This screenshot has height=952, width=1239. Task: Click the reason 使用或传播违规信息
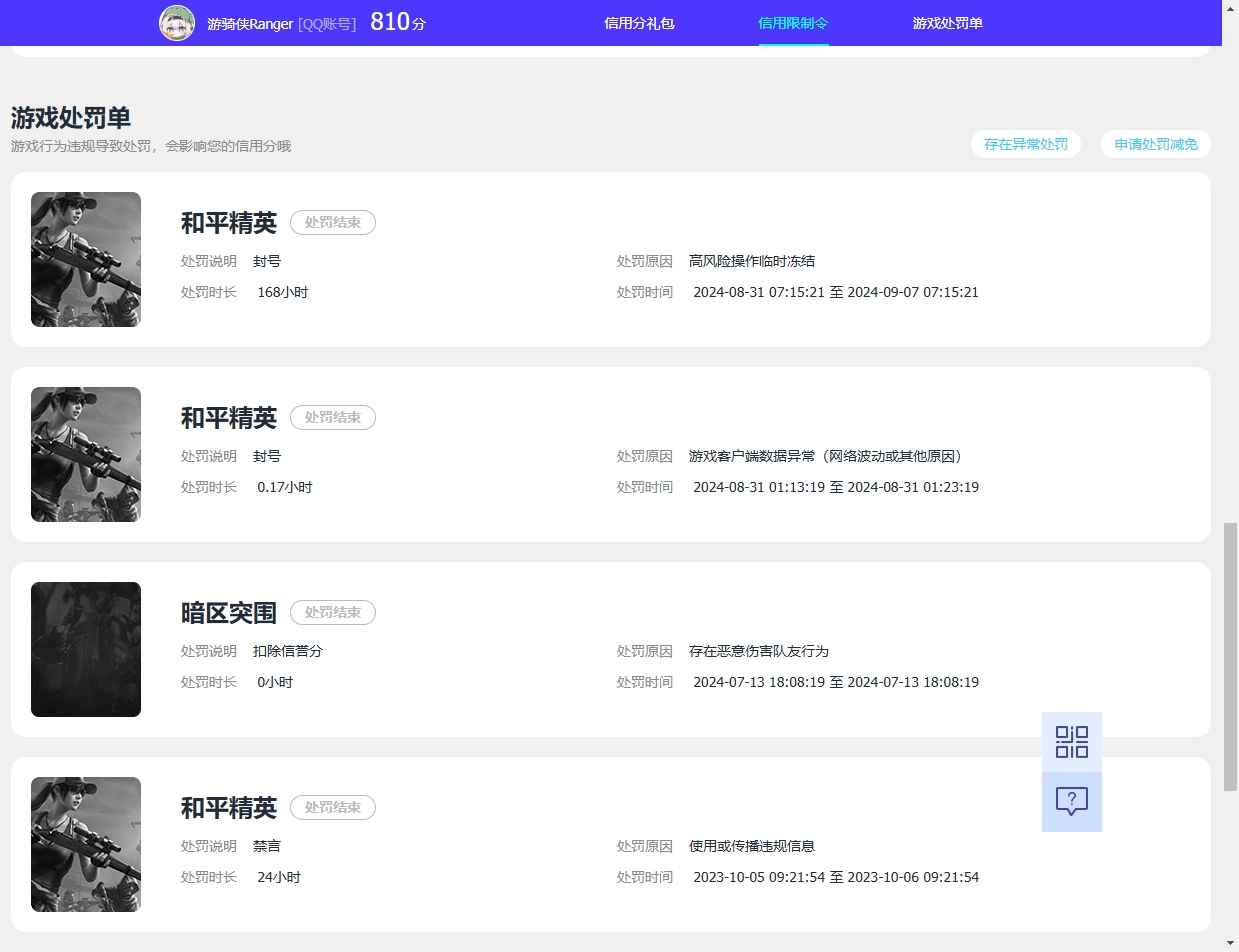pyautogui.click(x=752, y=846)
